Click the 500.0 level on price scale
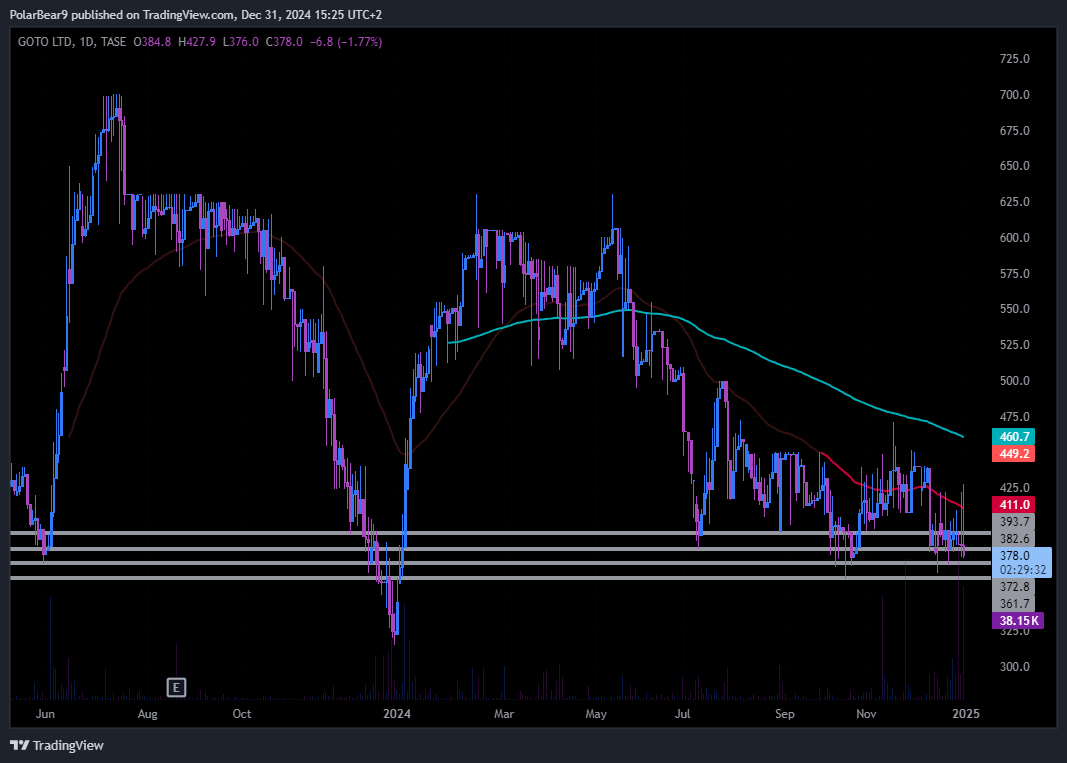The image size is (1067, 763). click(x=1015, y=381)
